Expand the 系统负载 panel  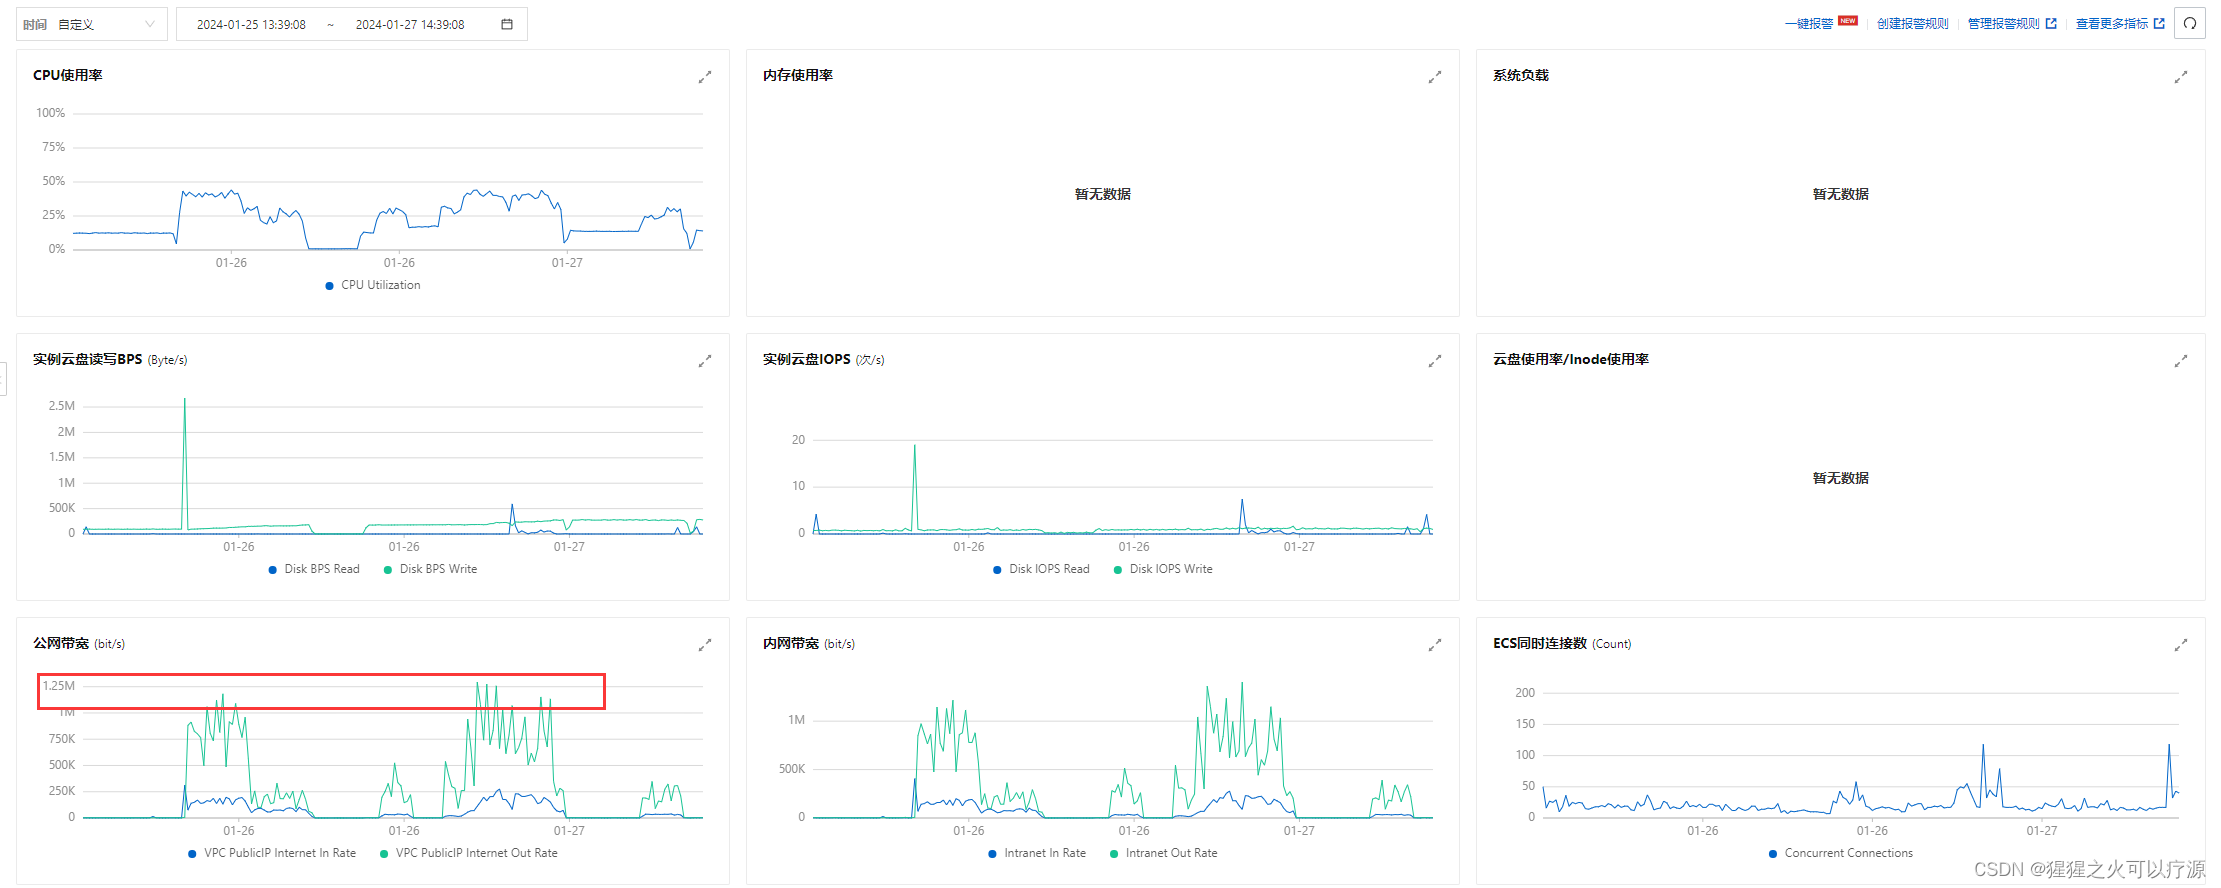[x=2181, y=76]
